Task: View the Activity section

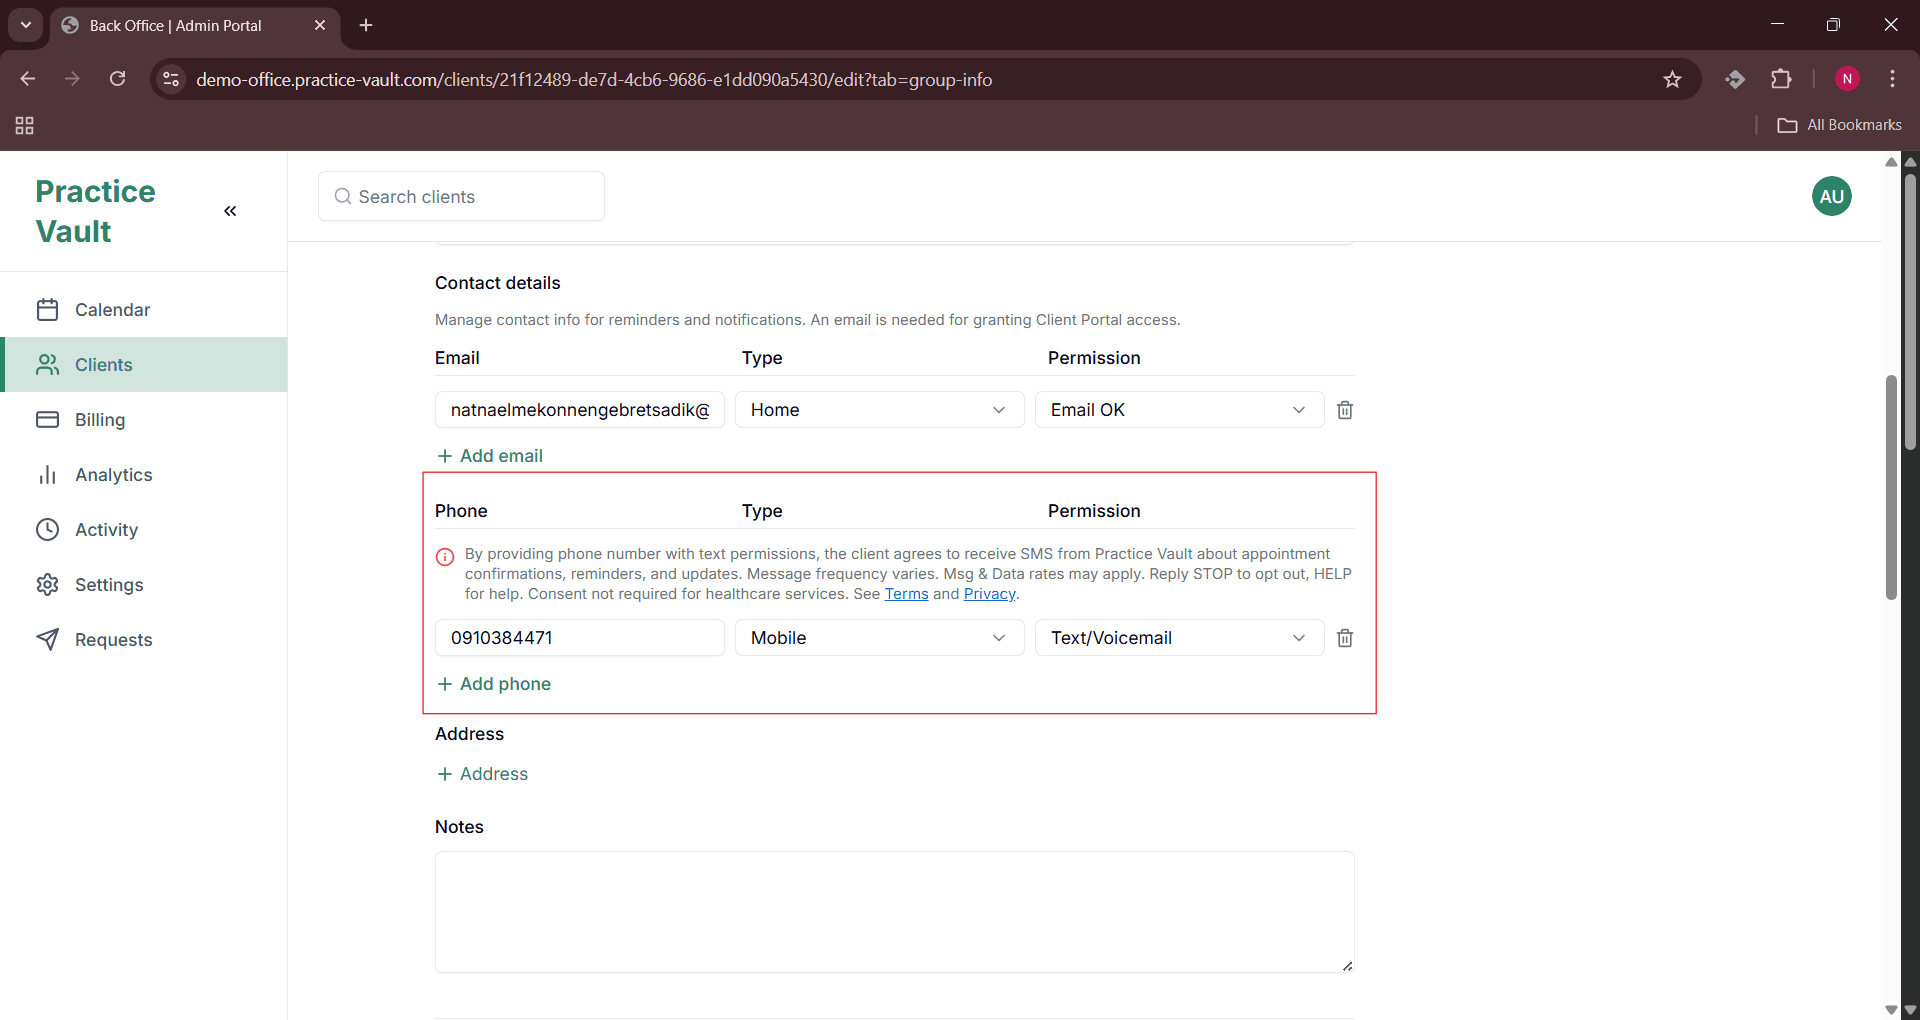Action: click(108, 530)
